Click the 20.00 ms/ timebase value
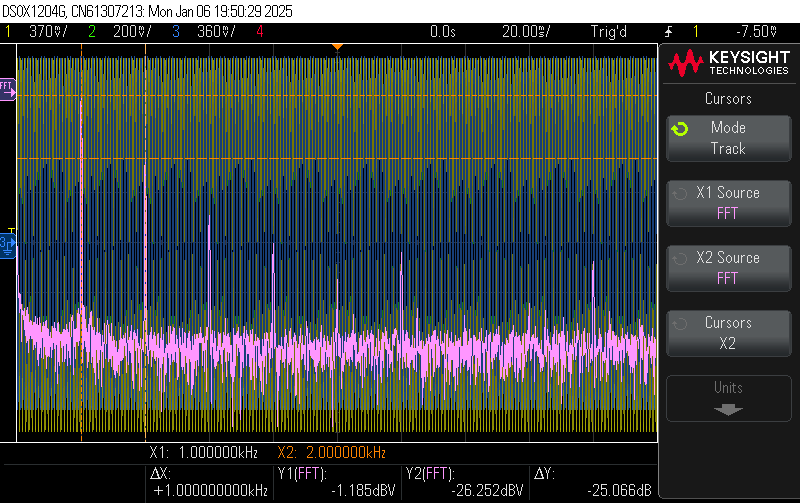The height and width of the screenshot is (503, 800). tap(526, 32)
